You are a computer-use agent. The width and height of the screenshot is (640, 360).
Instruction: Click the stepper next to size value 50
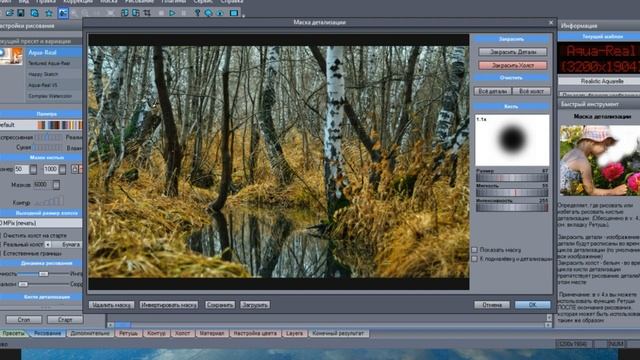tap(33, 169)
